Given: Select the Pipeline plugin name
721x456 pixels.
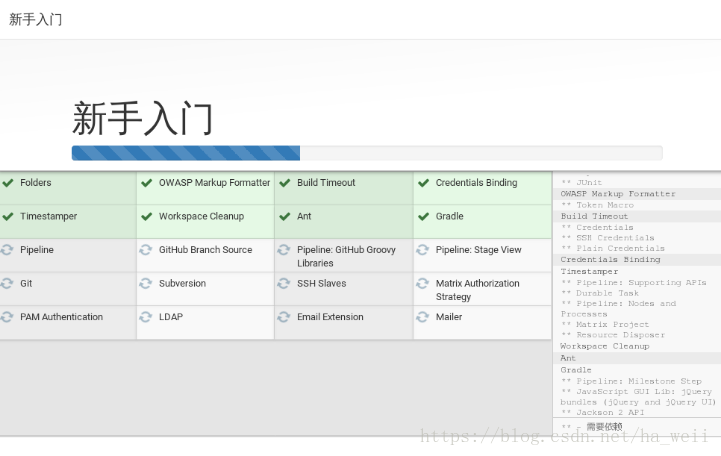Looking at the screenshot, I should point(37,250).
